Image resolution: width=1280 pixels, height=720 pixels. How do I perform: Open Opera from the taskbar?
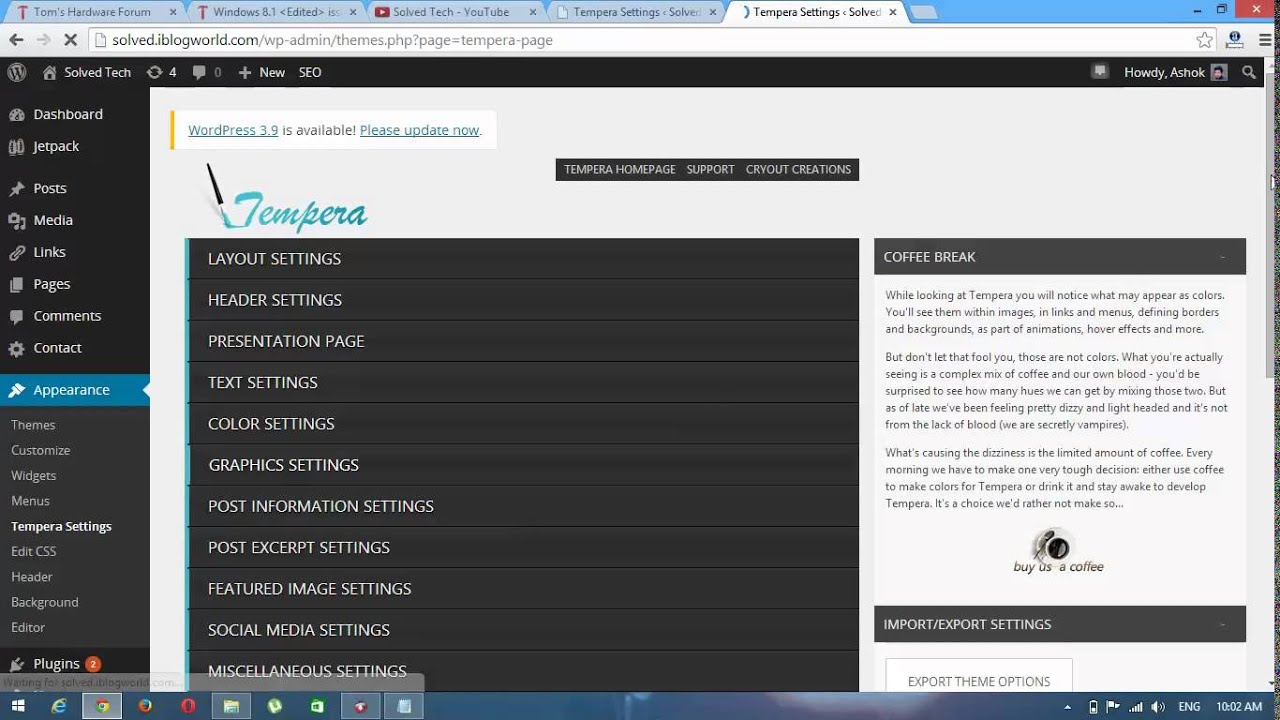click(188, 706)
